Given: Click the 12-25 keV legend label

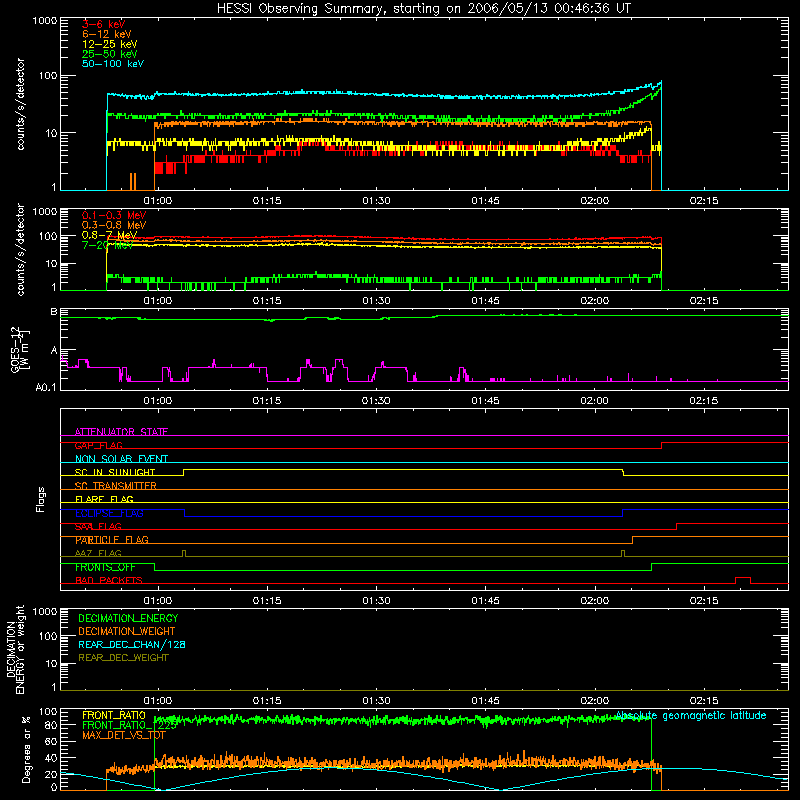Looking at the screenshot, I should pyautogui.click(x=110, y=44).
